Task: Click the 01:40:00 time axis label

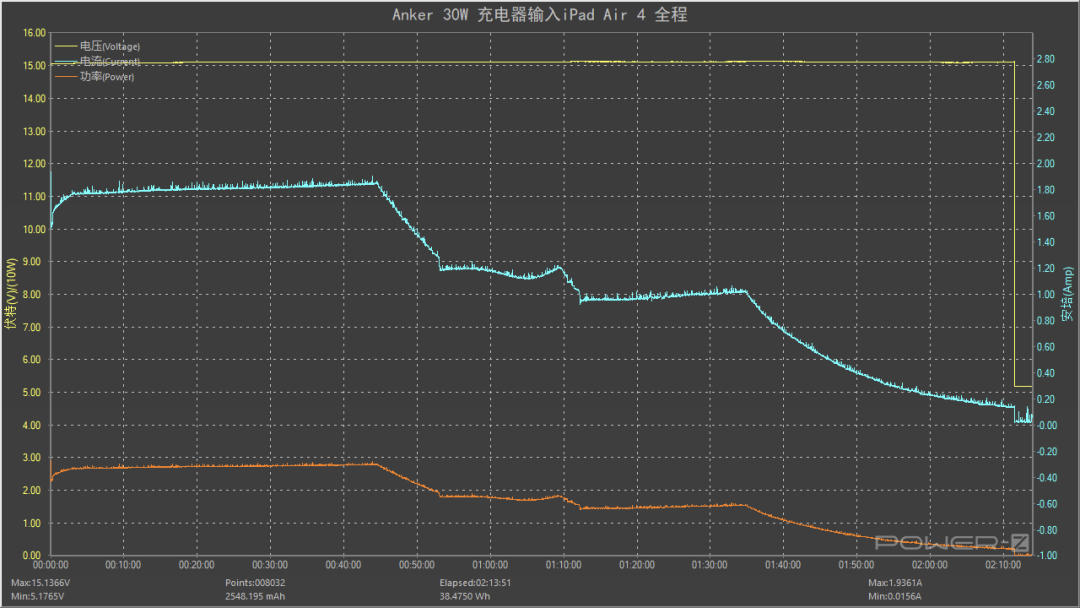Action: click(x=783, y=565)
